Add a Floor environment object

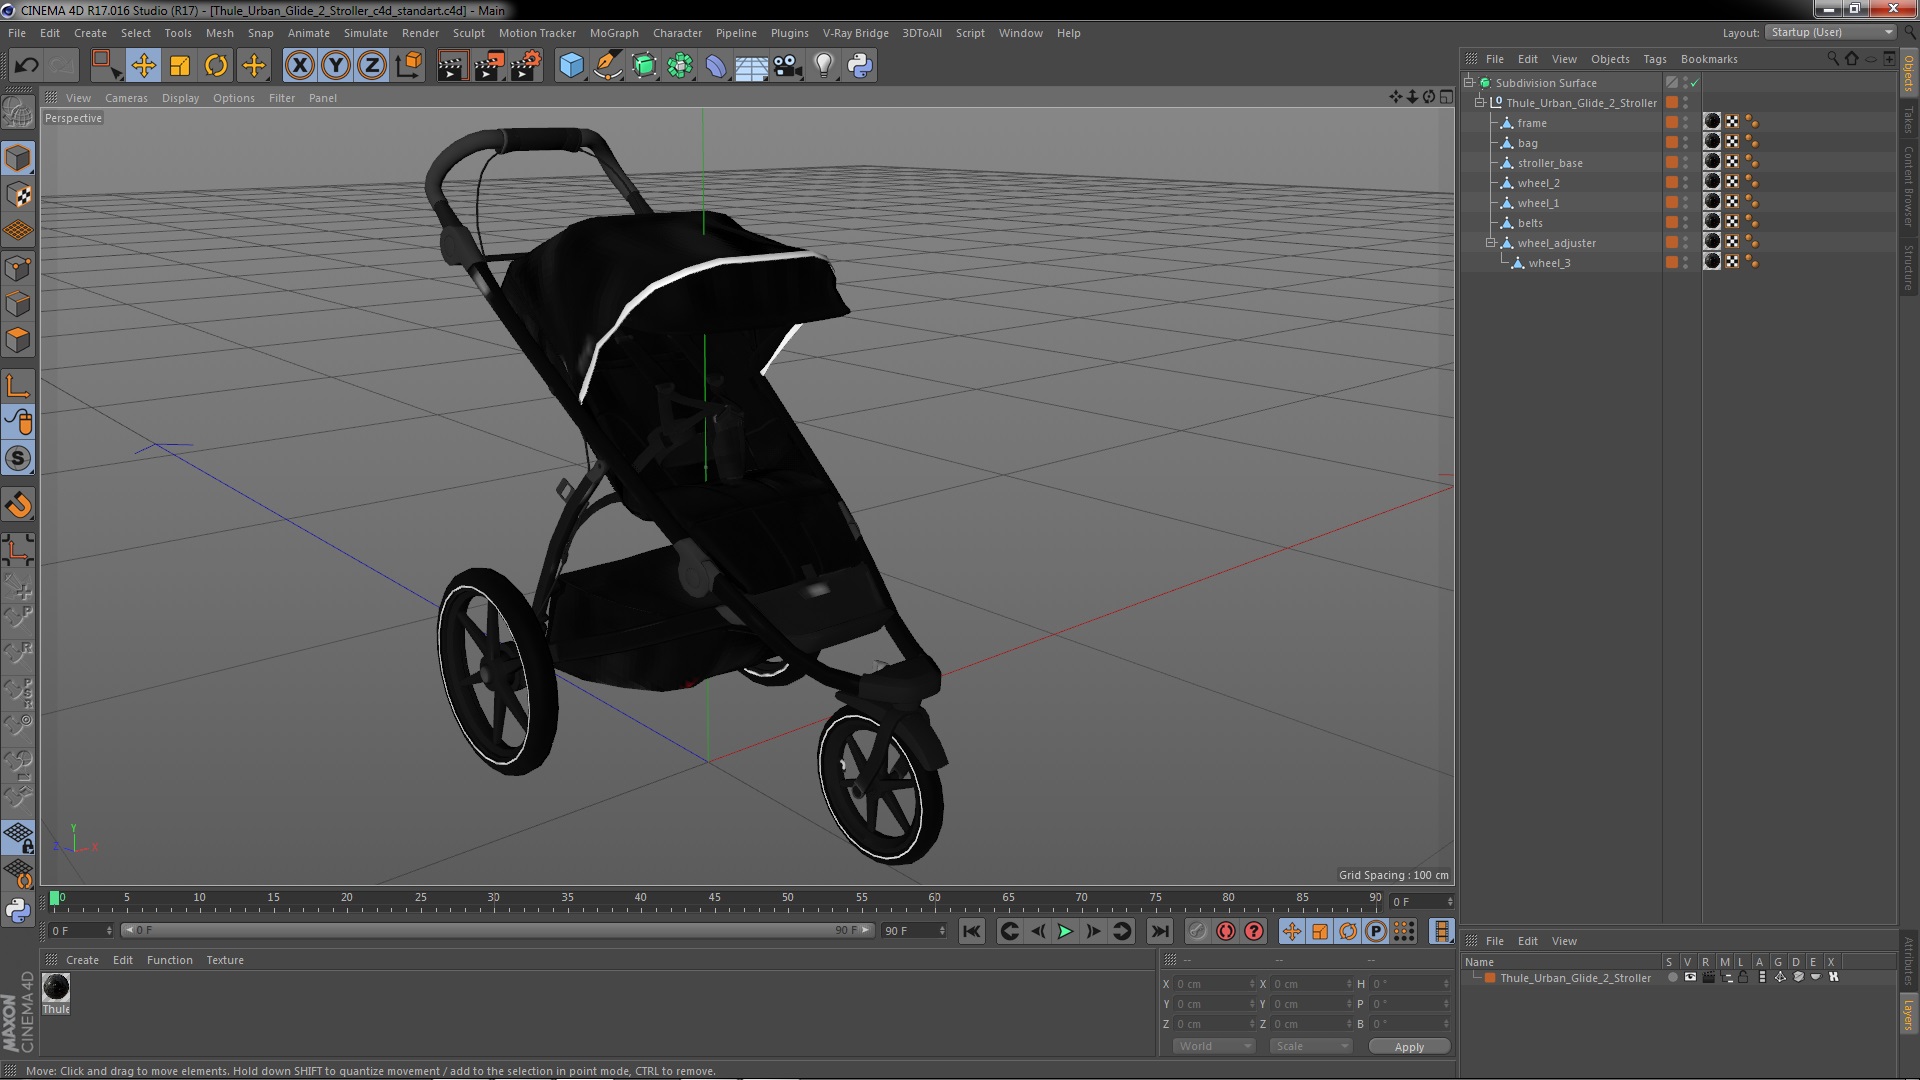pos(751,66)
